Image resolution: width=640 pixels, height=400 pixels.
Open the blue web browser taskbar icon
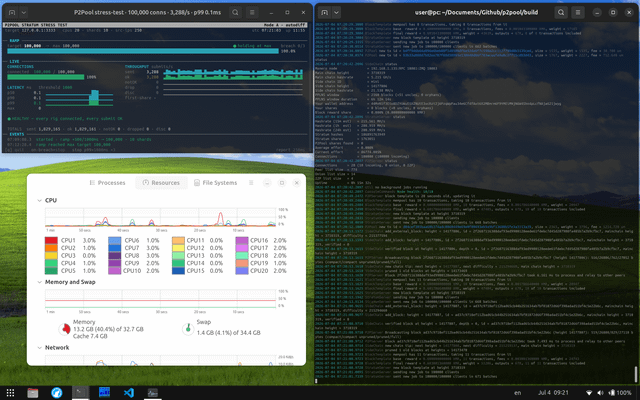click(x=57, y=393)
